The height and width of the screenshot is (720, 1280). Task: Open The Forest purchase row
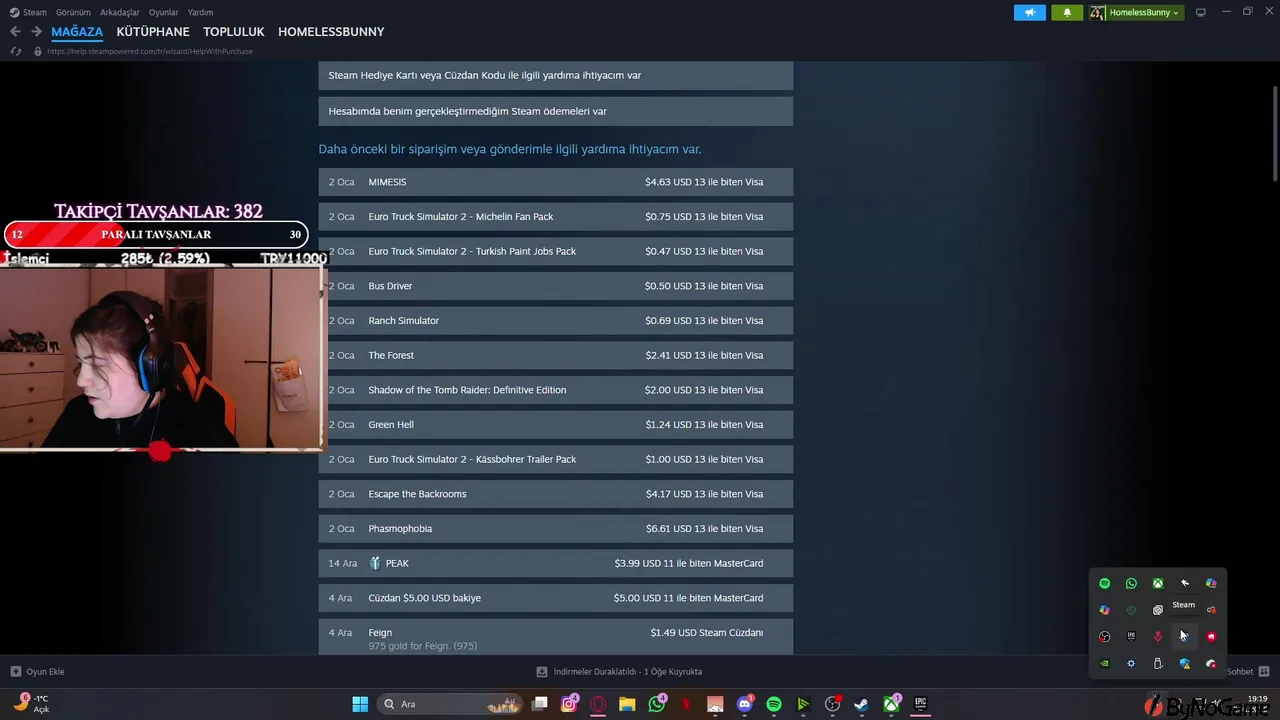[x=556, y=355]
